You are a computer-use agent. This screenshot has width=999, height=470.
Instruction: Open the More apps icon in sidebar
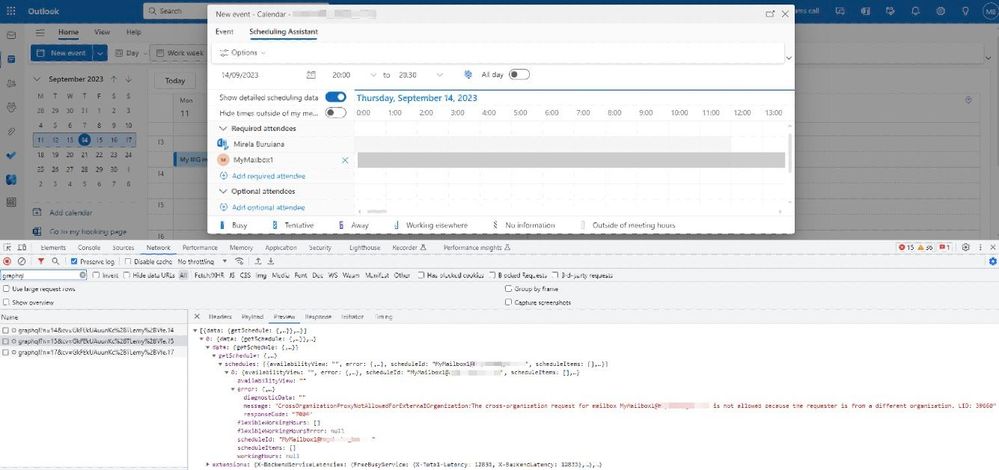tap(11, 202)
